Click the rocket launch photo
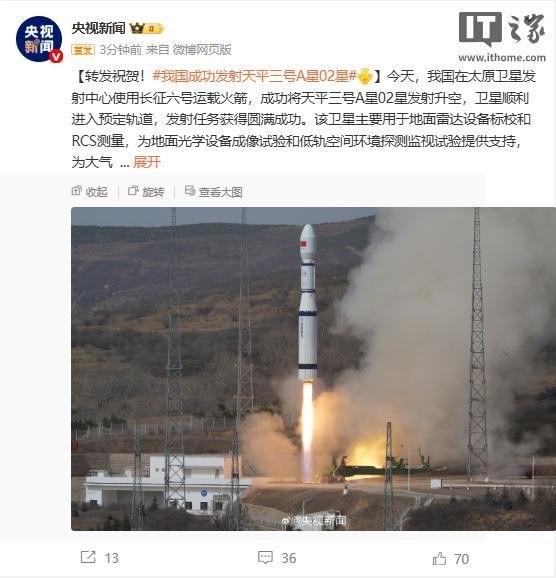 (313, 369)
